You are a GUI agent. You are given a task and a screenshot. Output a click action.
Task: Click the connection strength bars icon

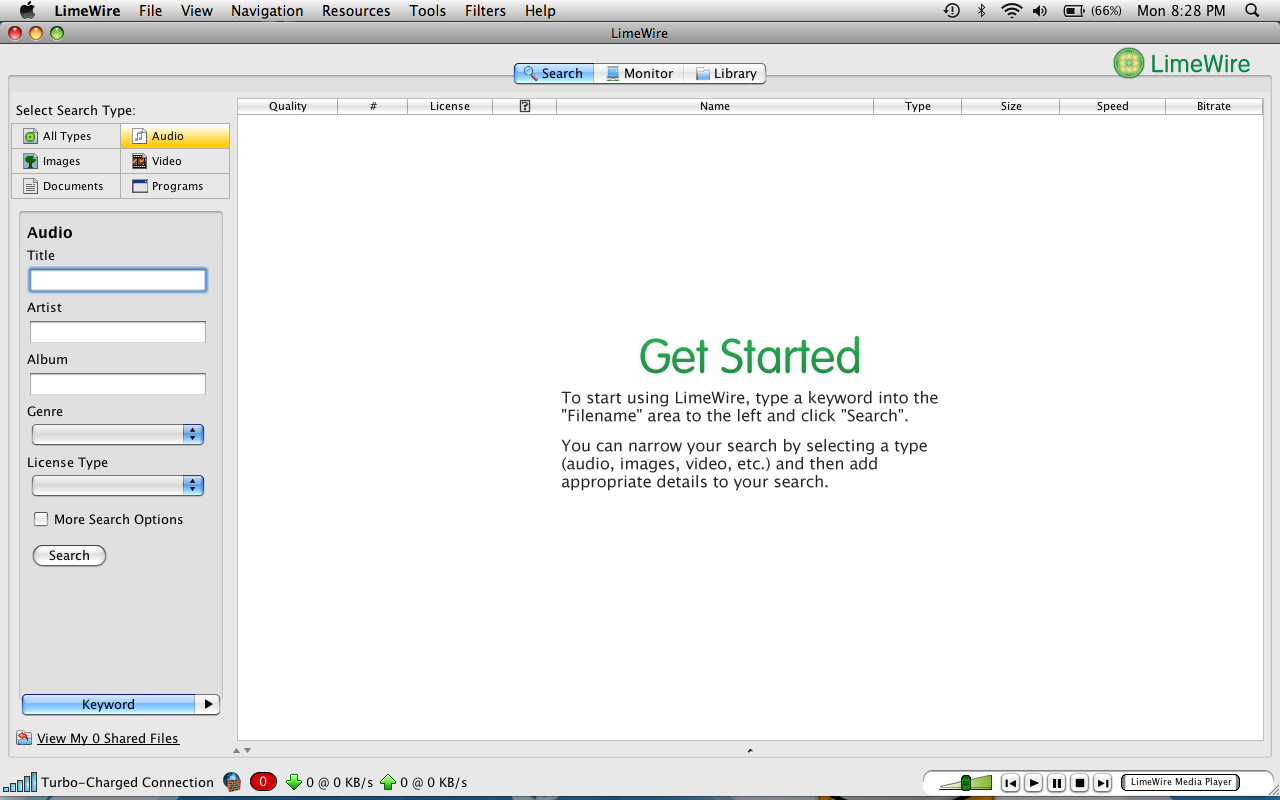20,782
